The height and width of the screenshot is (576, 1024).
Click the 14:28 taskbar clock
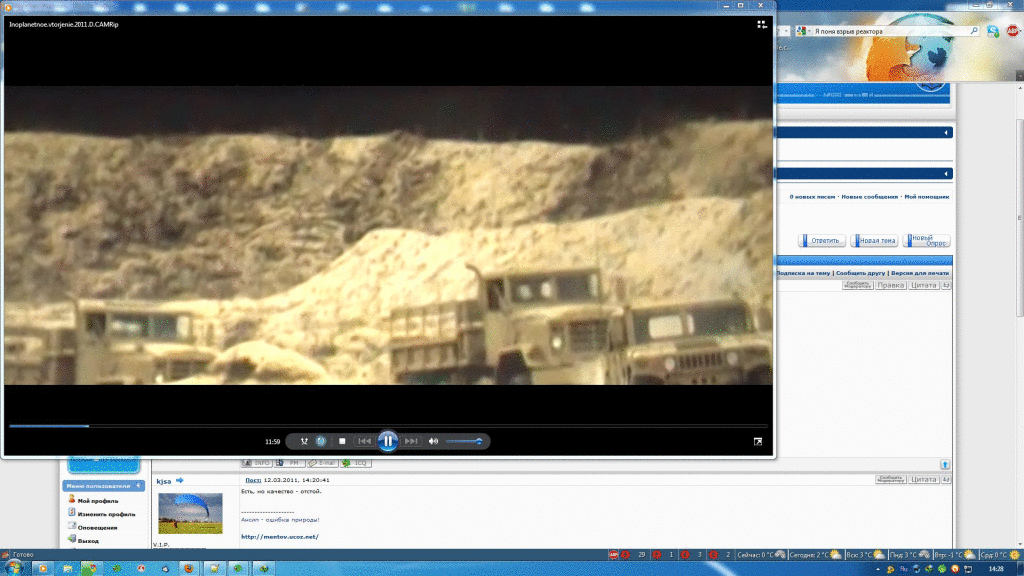[996, 569]
